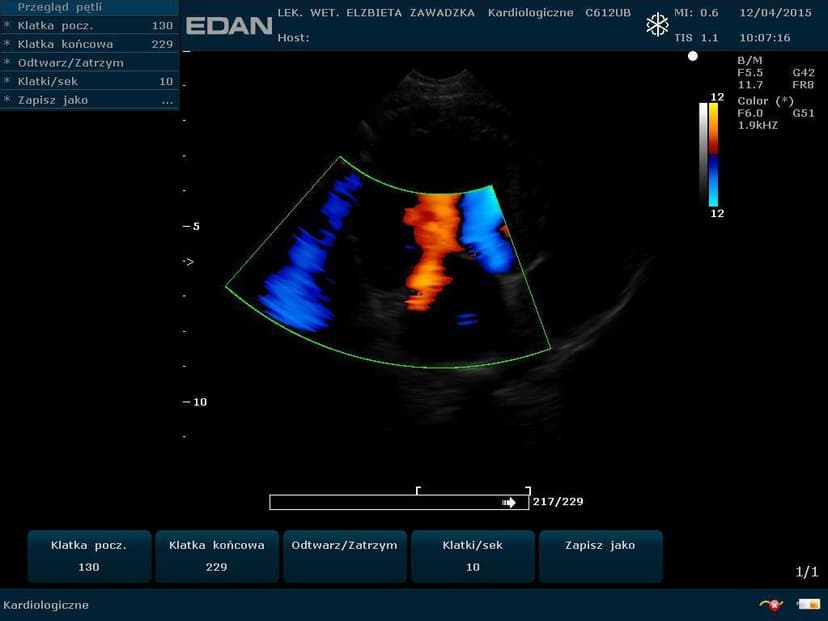
Task: Click the MI: 0.6 readout
Action: pyautogui.click(x=696, y=13)
